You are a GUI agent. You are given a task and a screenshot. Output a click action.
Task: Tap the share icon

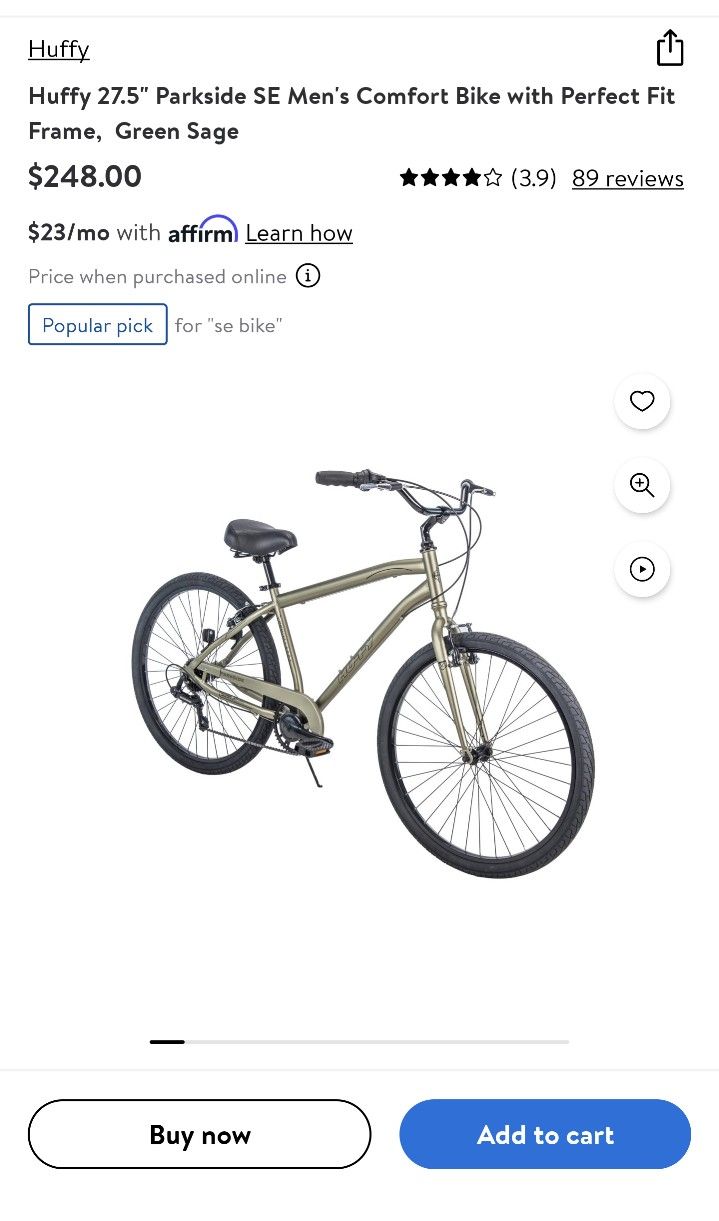670,47
